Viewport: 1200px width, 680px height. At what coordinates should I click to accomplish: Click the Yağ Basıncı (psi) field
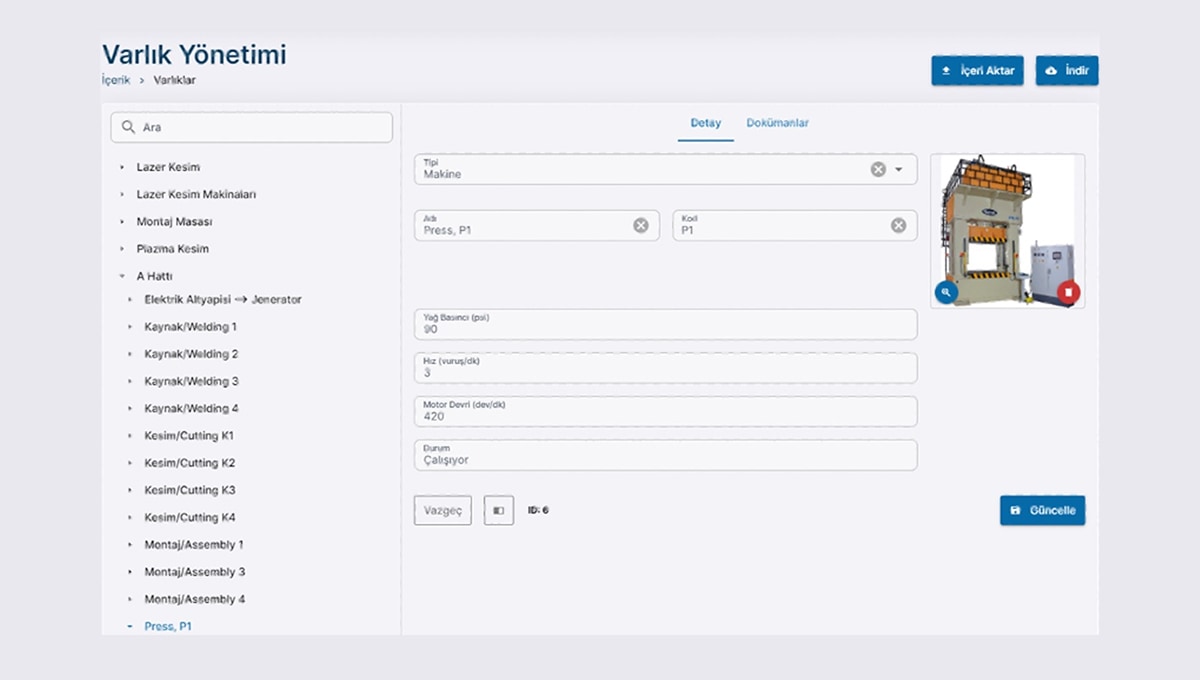tap(665, 324)
